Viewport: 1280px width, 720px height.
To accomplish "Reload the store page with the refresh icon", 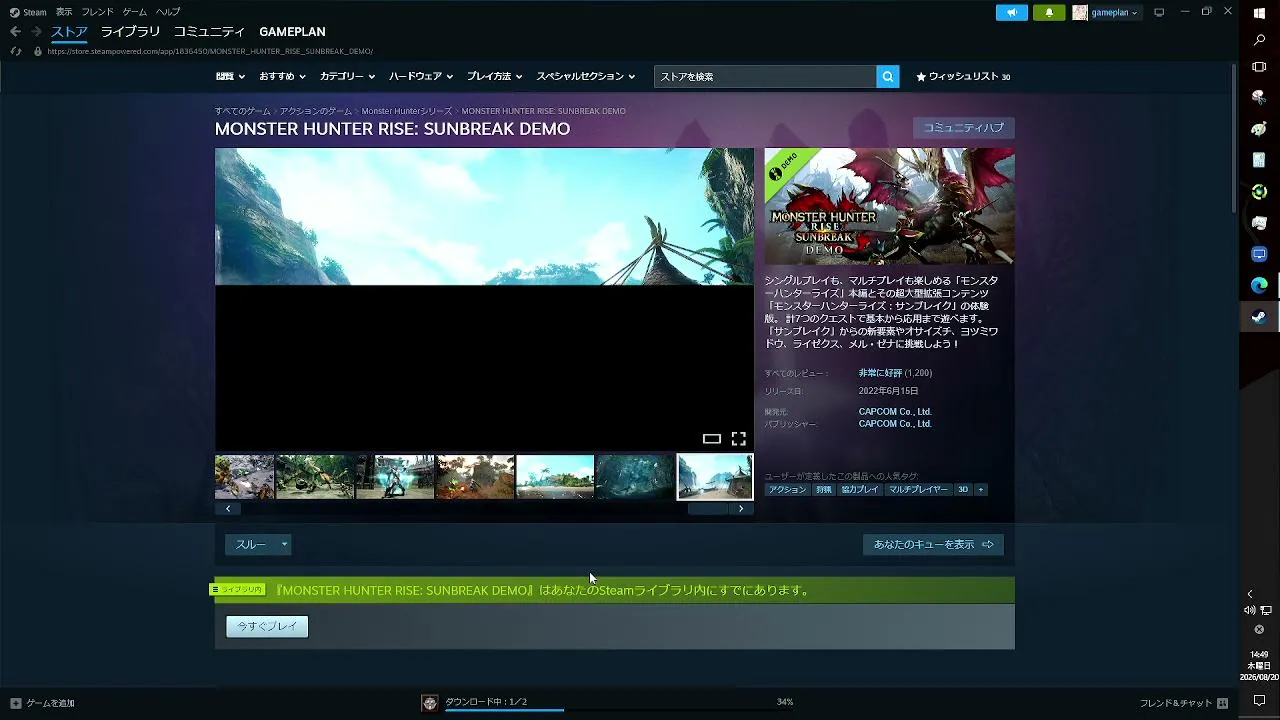I will (x=15, y=51).
